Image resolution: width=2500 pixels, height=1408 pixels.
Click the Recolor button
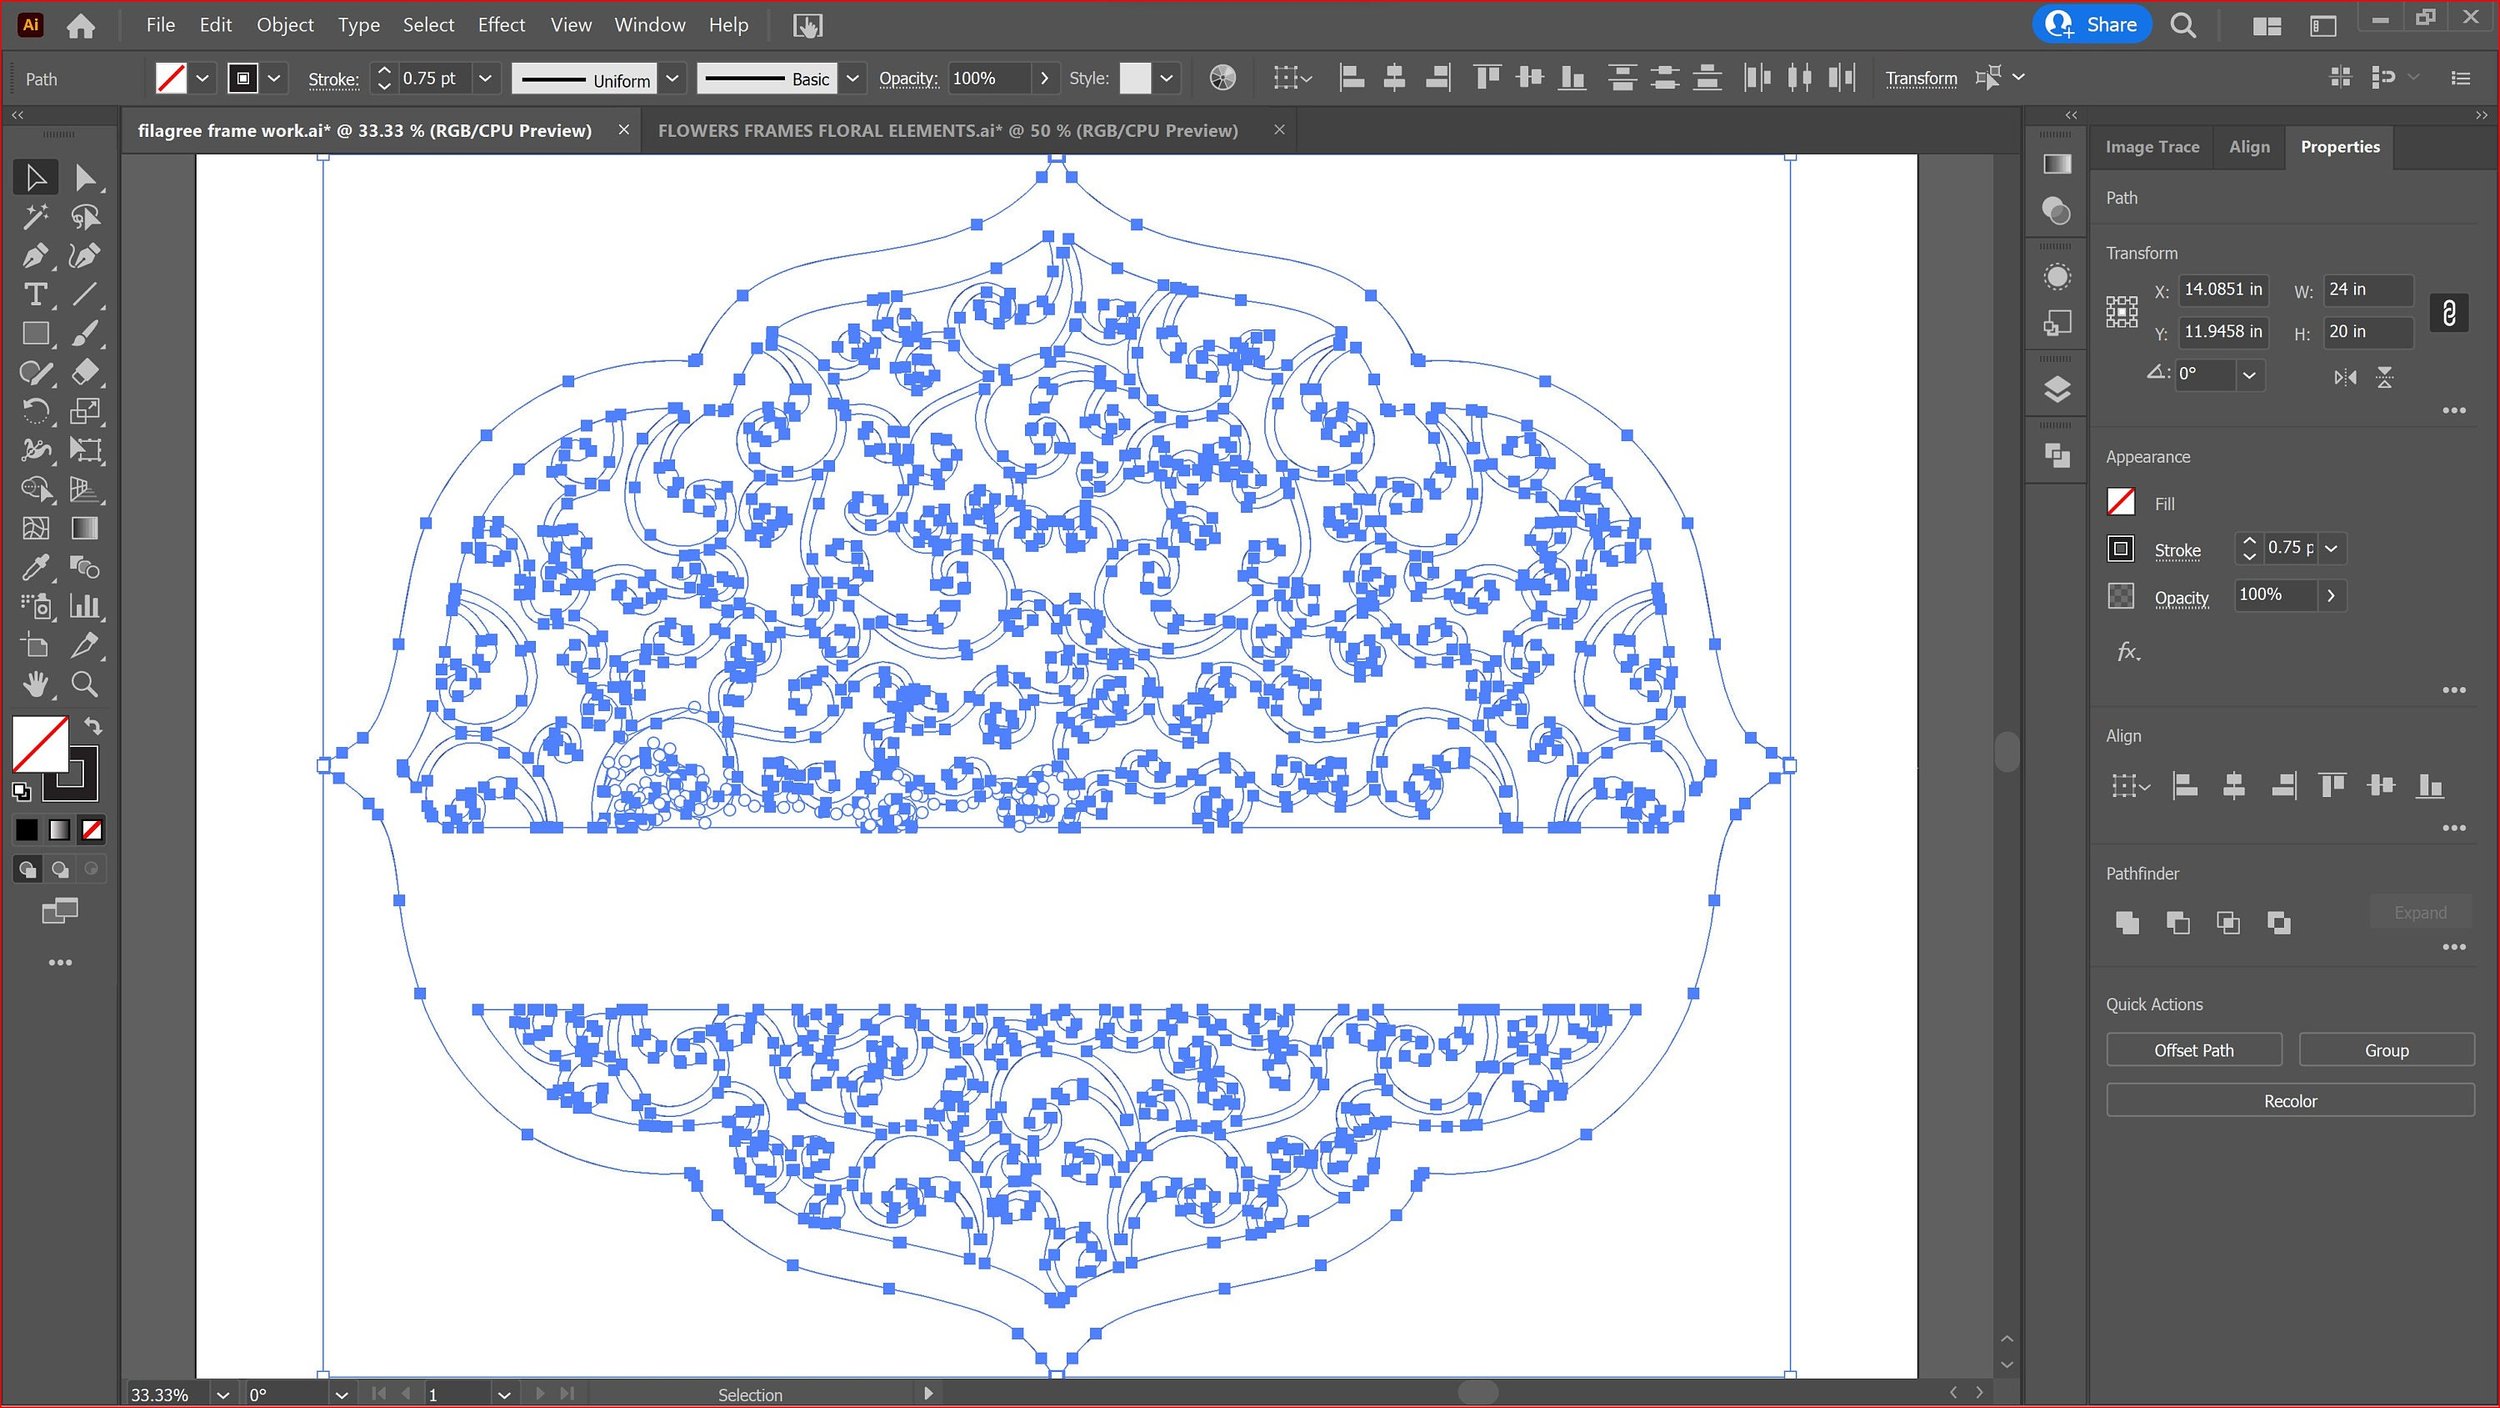(x=2290, y=1101)
